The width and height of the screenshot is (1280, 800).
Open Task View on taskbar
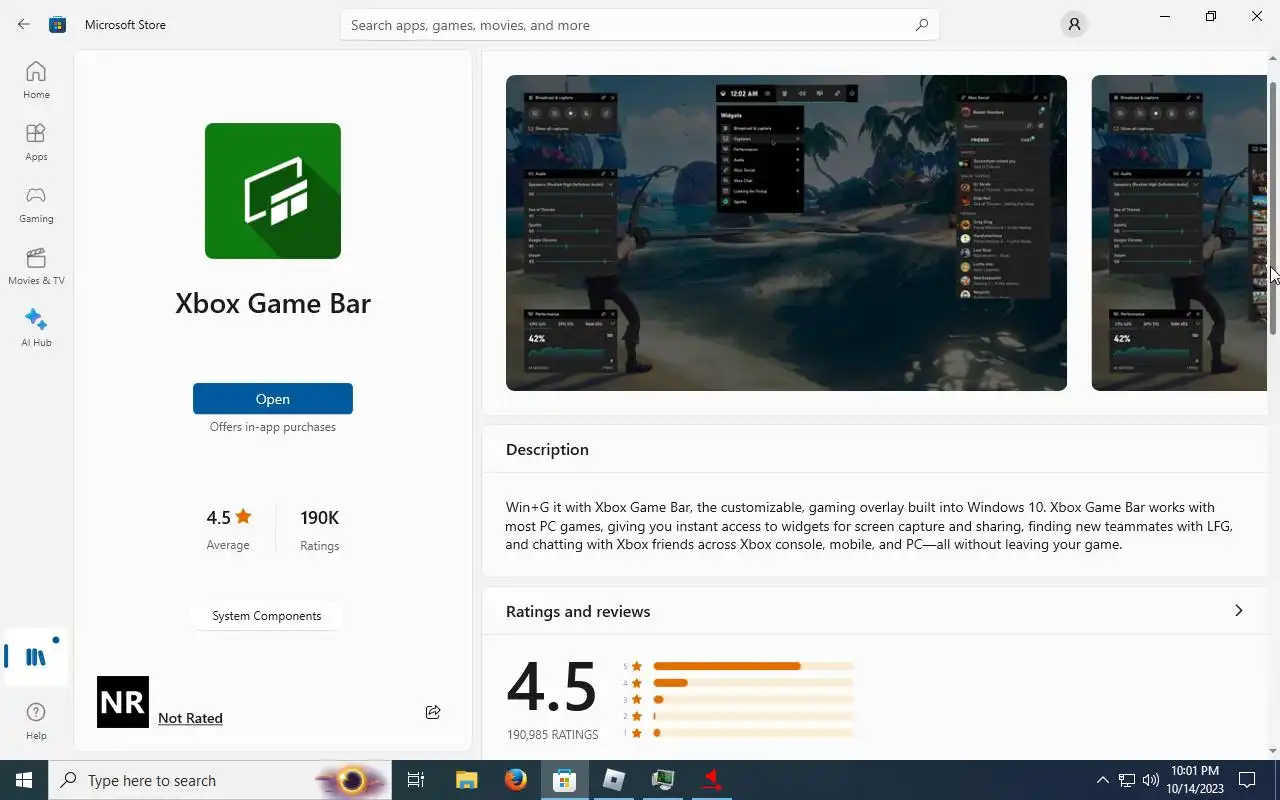tap(416, 780)
